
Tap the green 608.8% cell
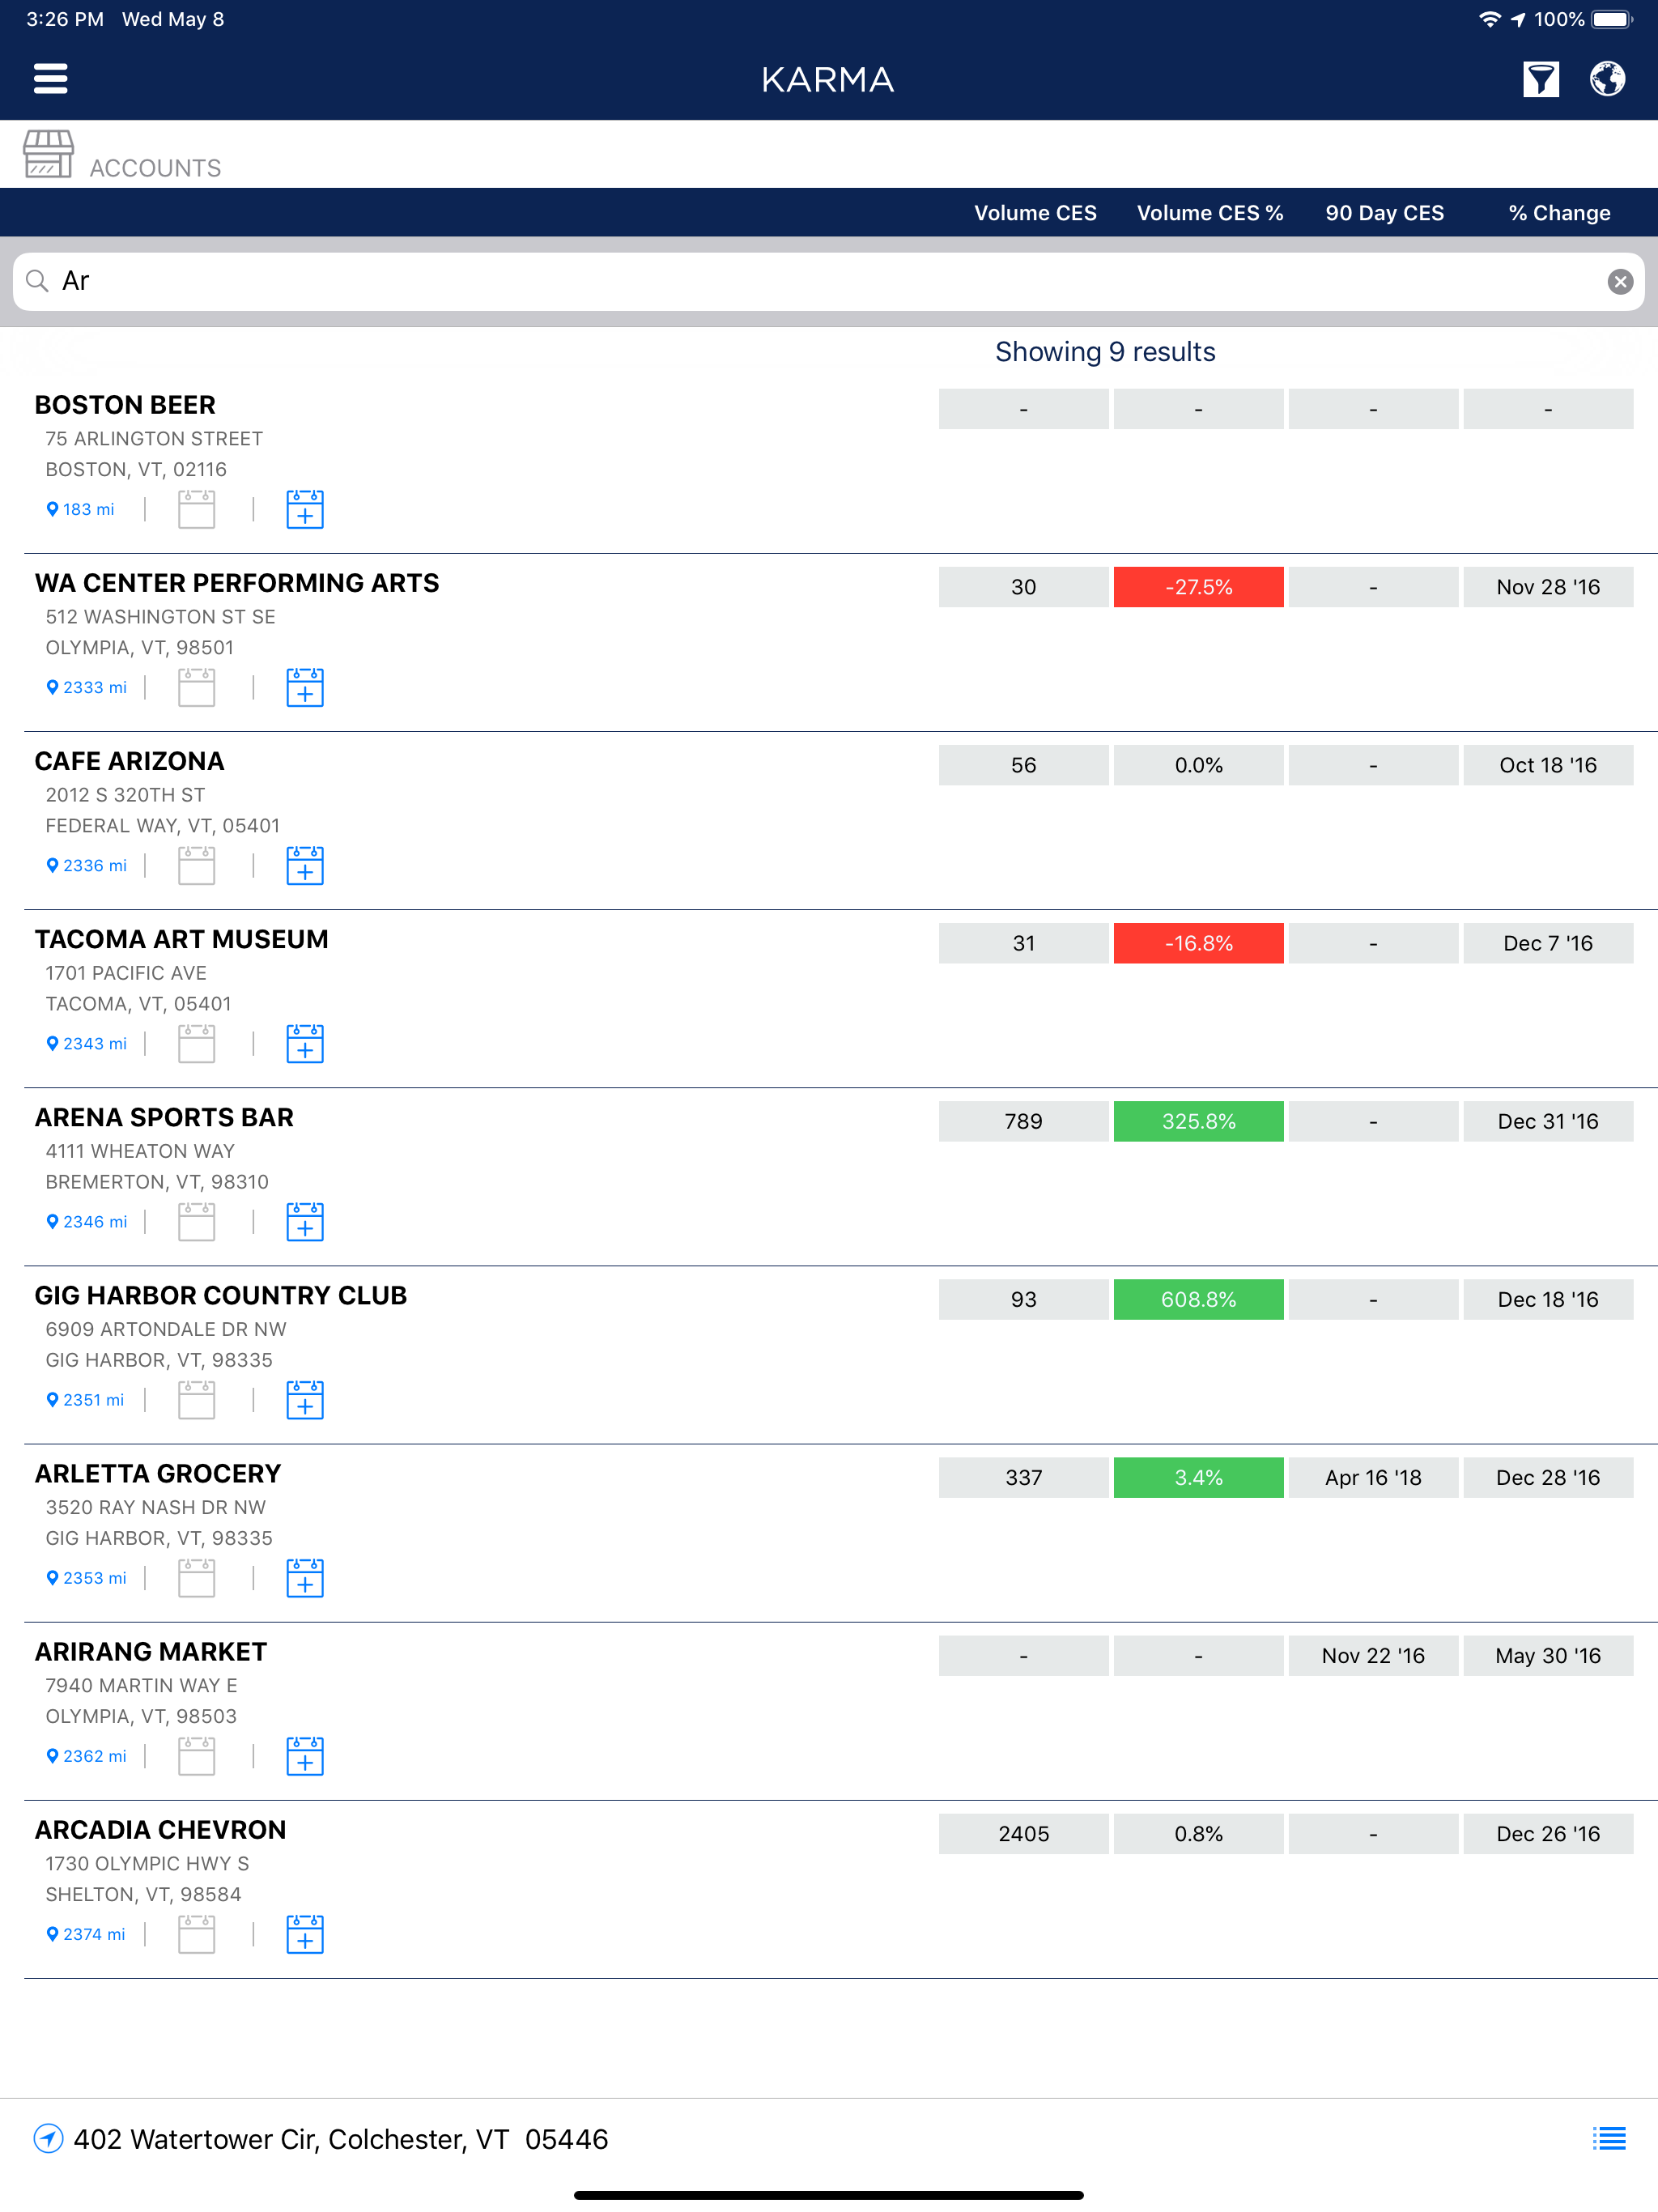click(x=1198, y=1299)
